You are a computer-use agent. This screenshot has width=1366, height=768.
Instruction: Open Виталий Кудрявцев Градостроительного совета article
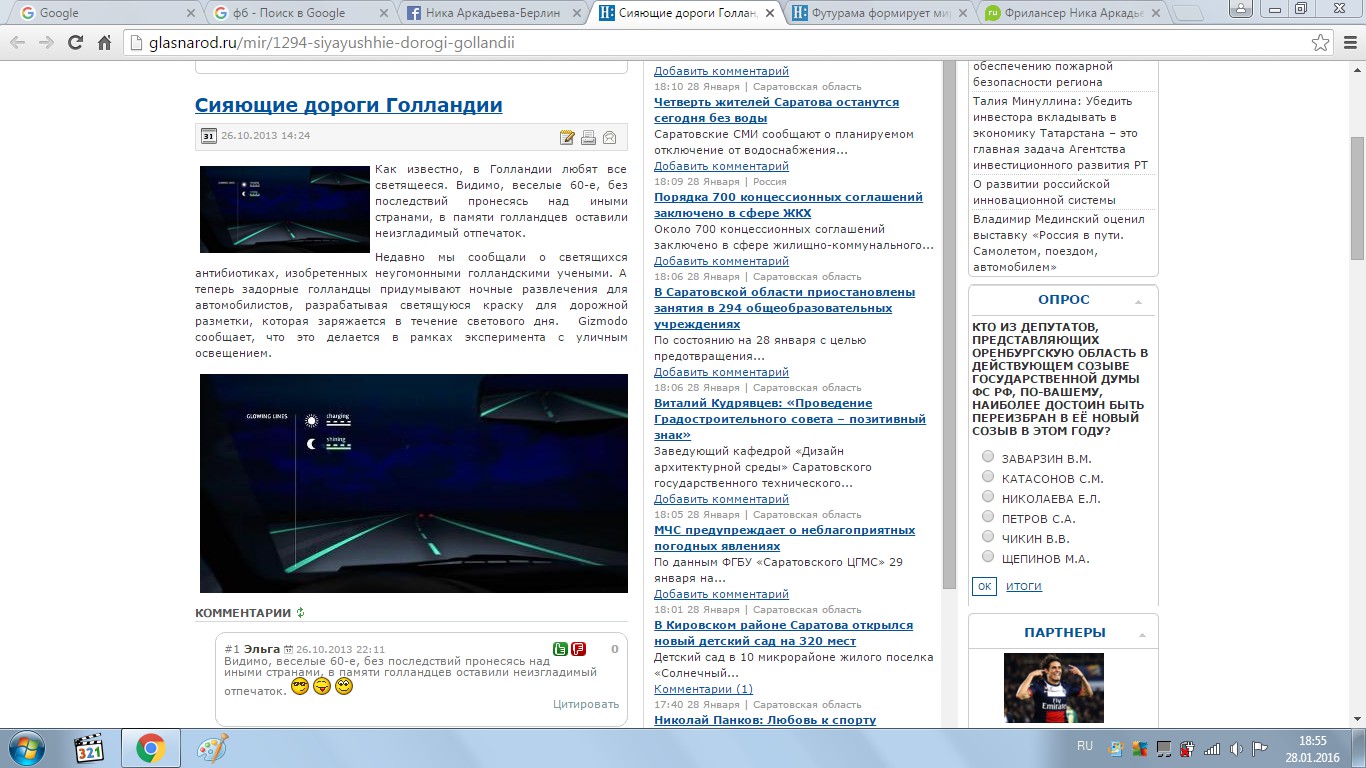click(x=790, y=419)
